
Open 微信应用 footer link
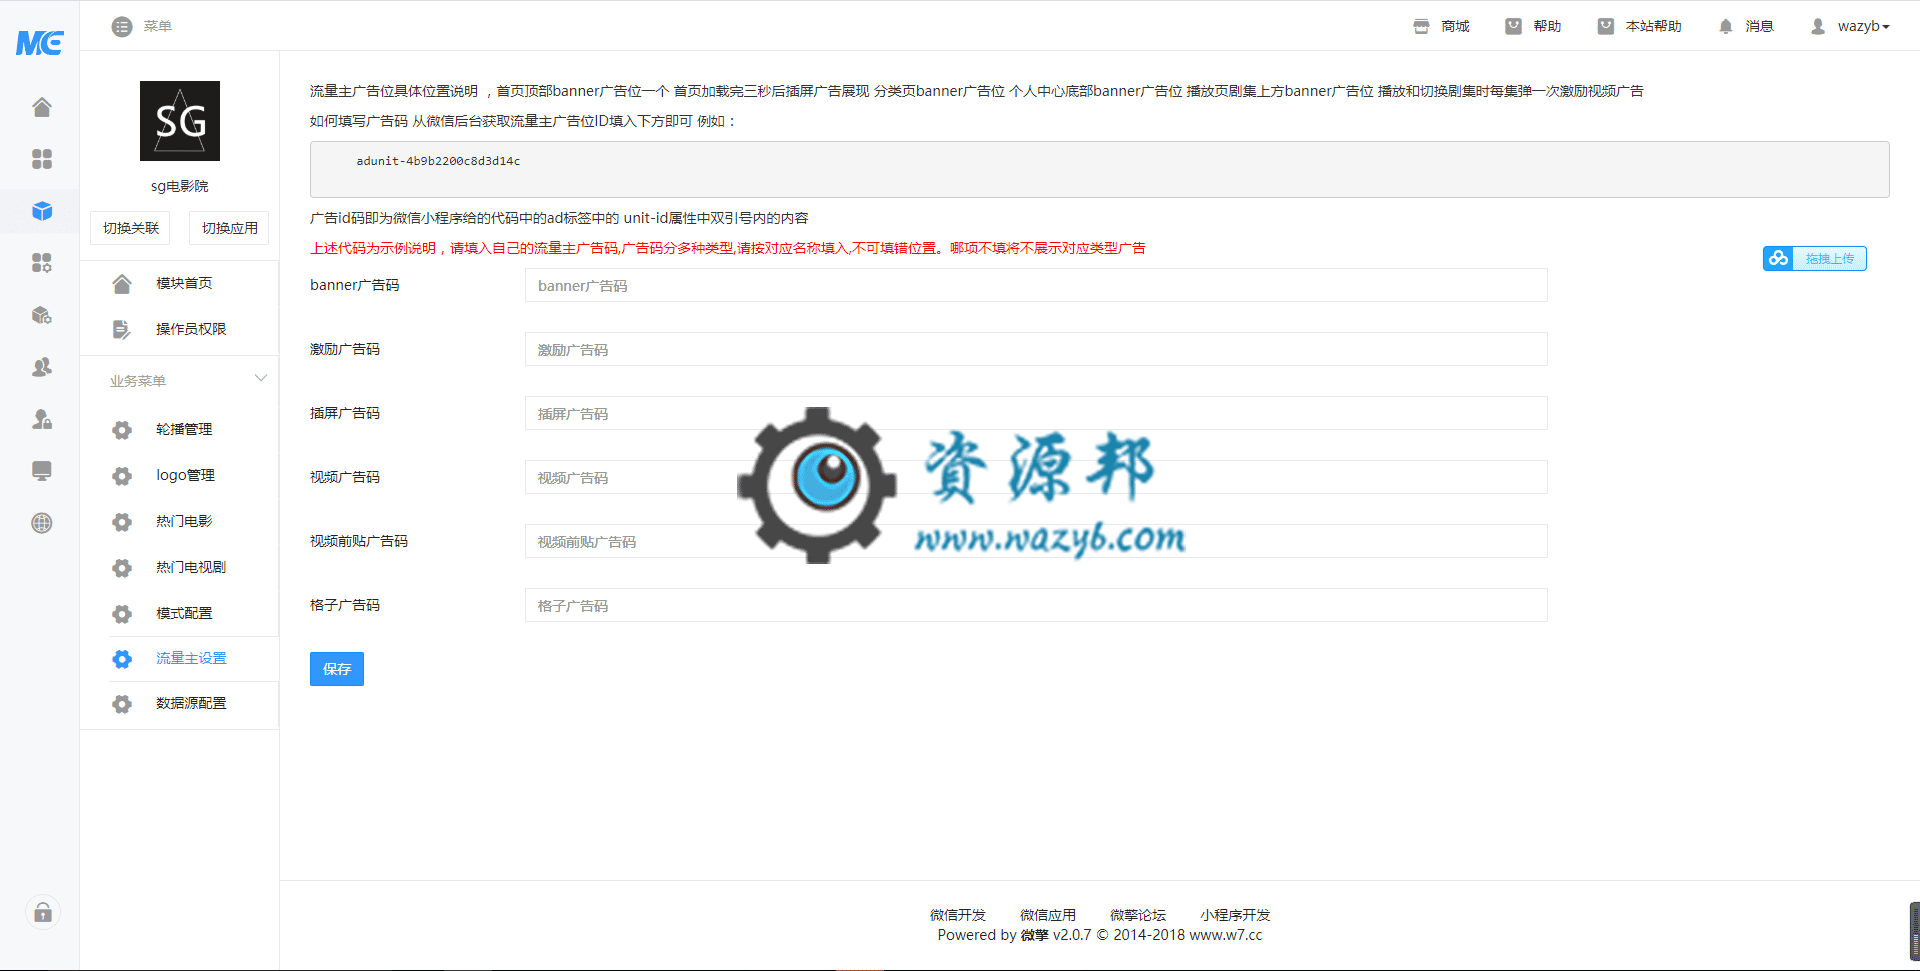pyautogui.click(x=1048, y=915)
